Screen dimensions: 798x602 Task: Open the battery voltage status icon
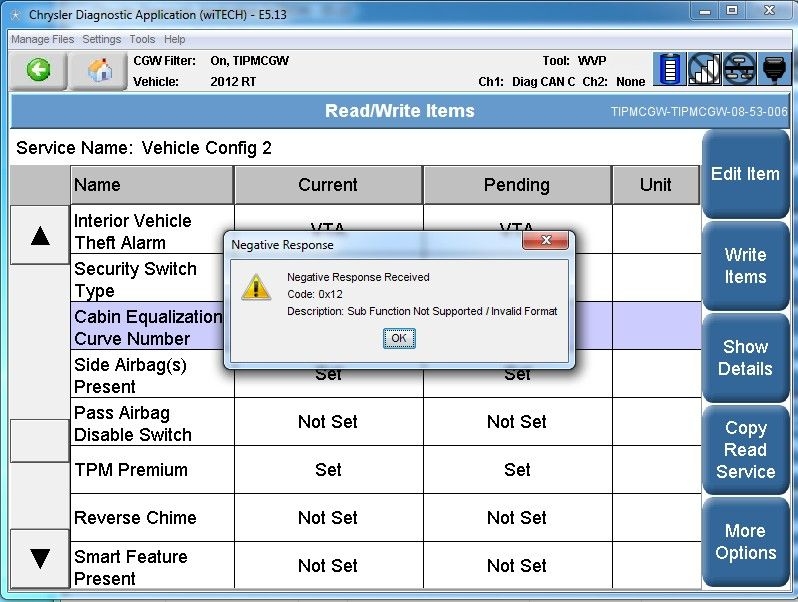[670, 69]
